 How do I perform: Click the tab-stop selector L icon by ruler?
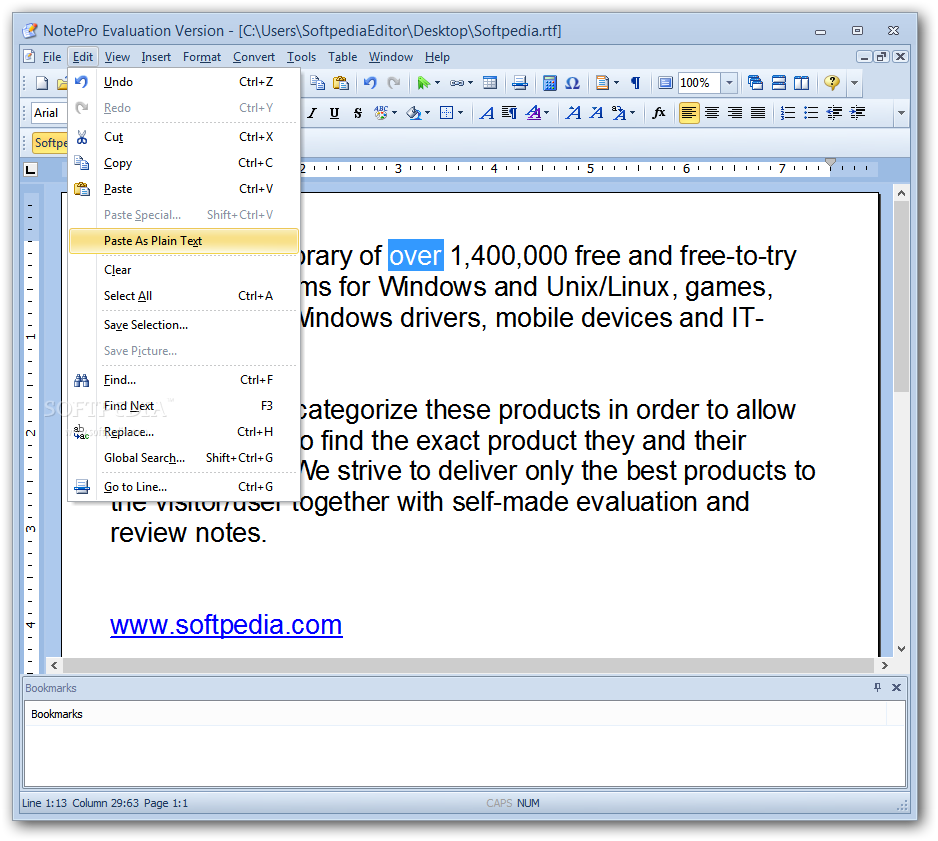pyautogui.click(x=31, y=170)
